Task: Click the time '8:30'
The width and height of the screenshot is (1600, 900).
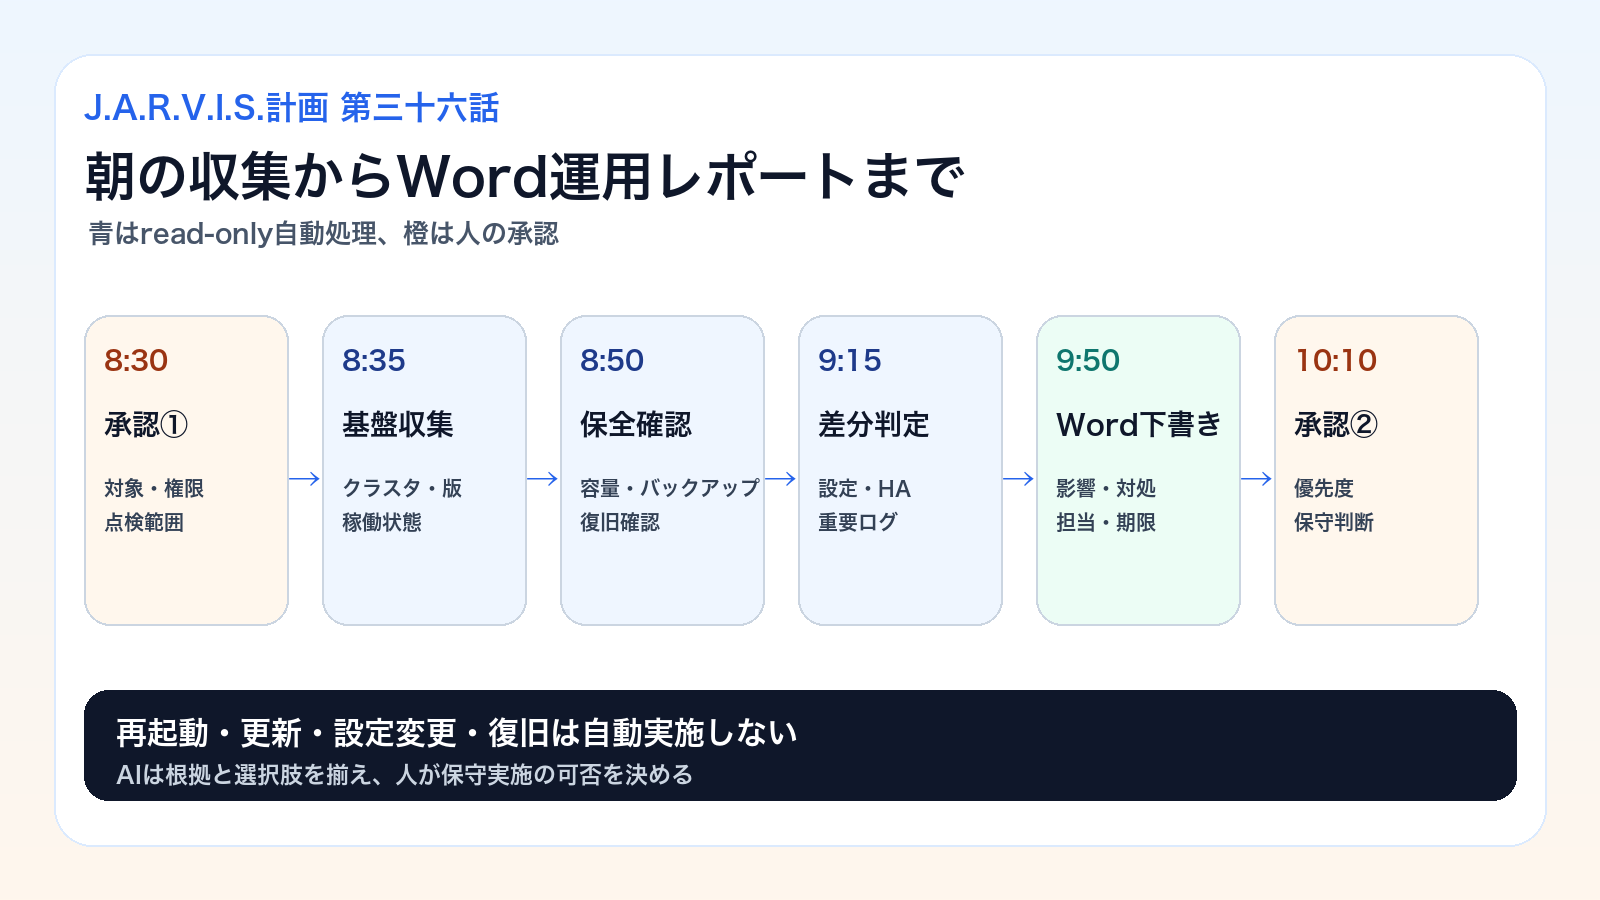Action: [136, 360]
